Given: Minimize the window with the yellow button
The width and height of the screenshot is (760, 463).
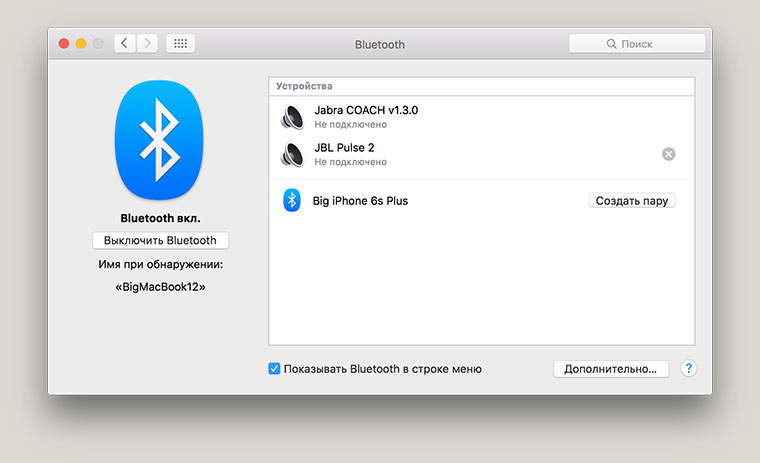Looking at the screenshot, I should (81, 44).
